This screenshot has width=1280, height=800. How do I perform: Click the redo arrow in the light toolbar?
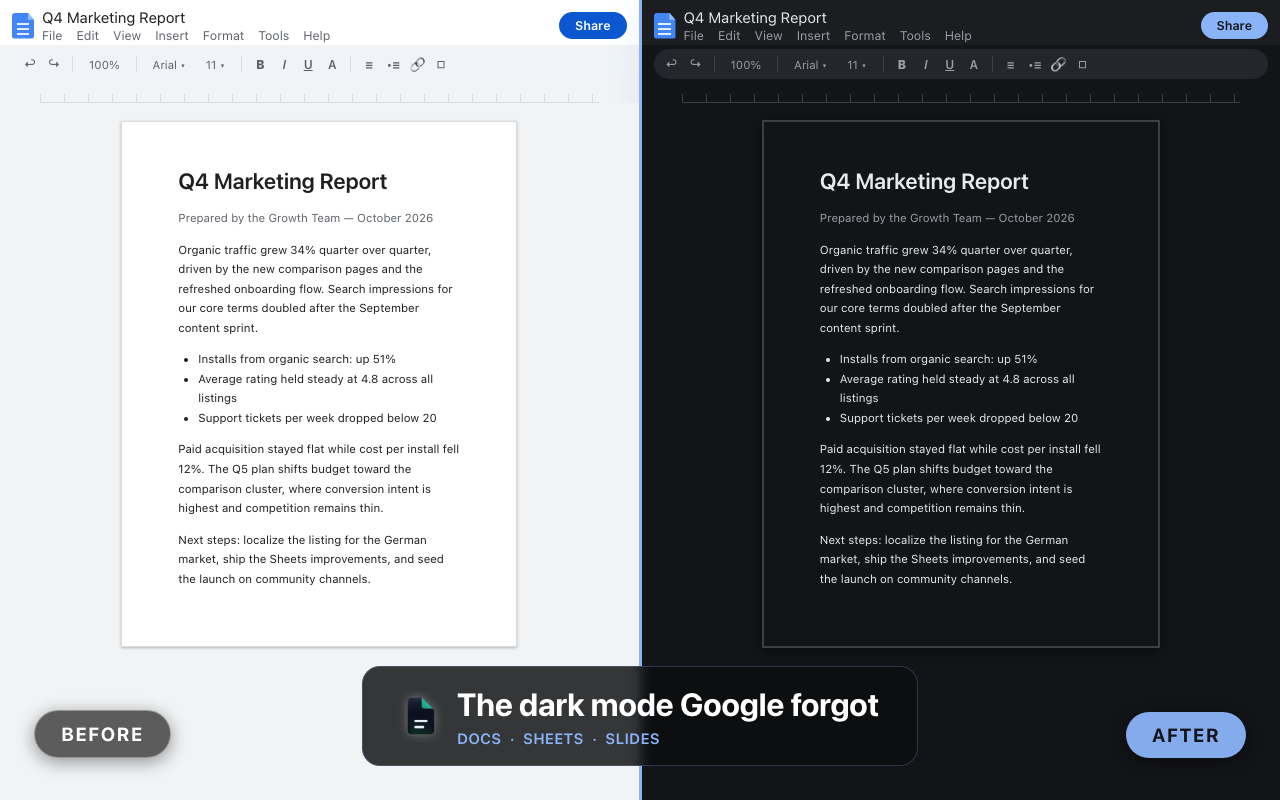[54, 64]
